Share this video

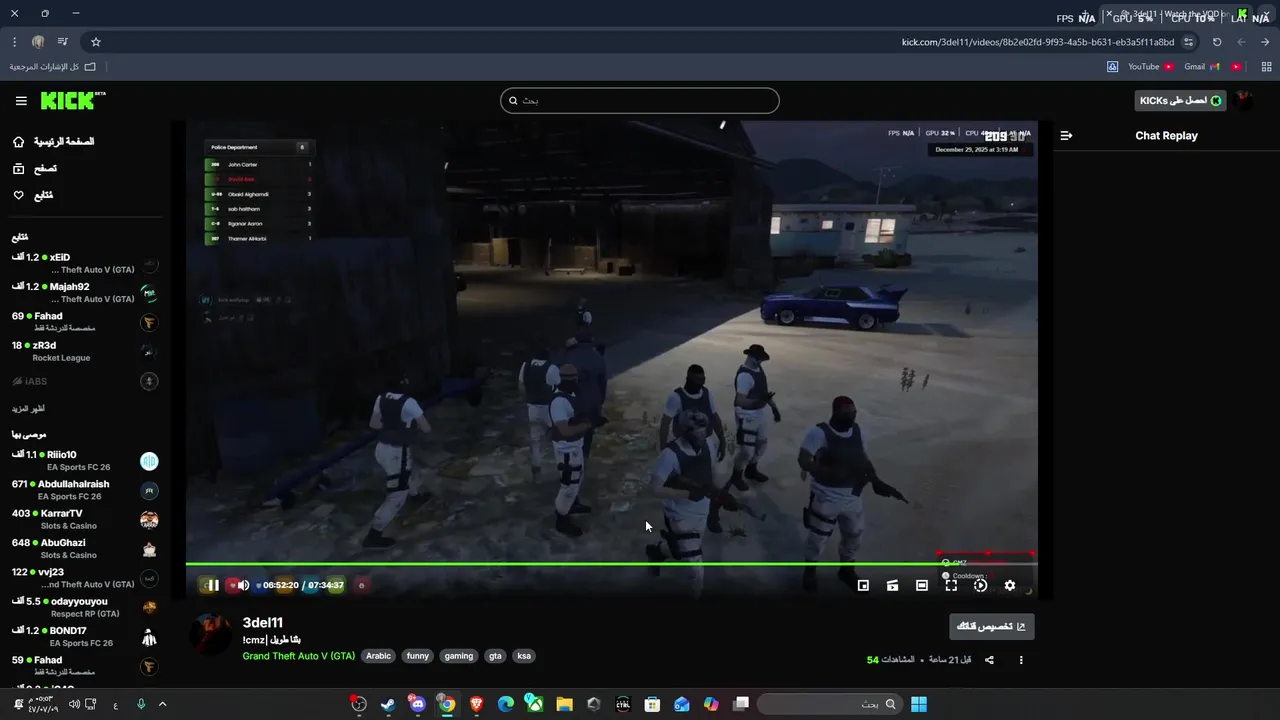click(989, 660)
